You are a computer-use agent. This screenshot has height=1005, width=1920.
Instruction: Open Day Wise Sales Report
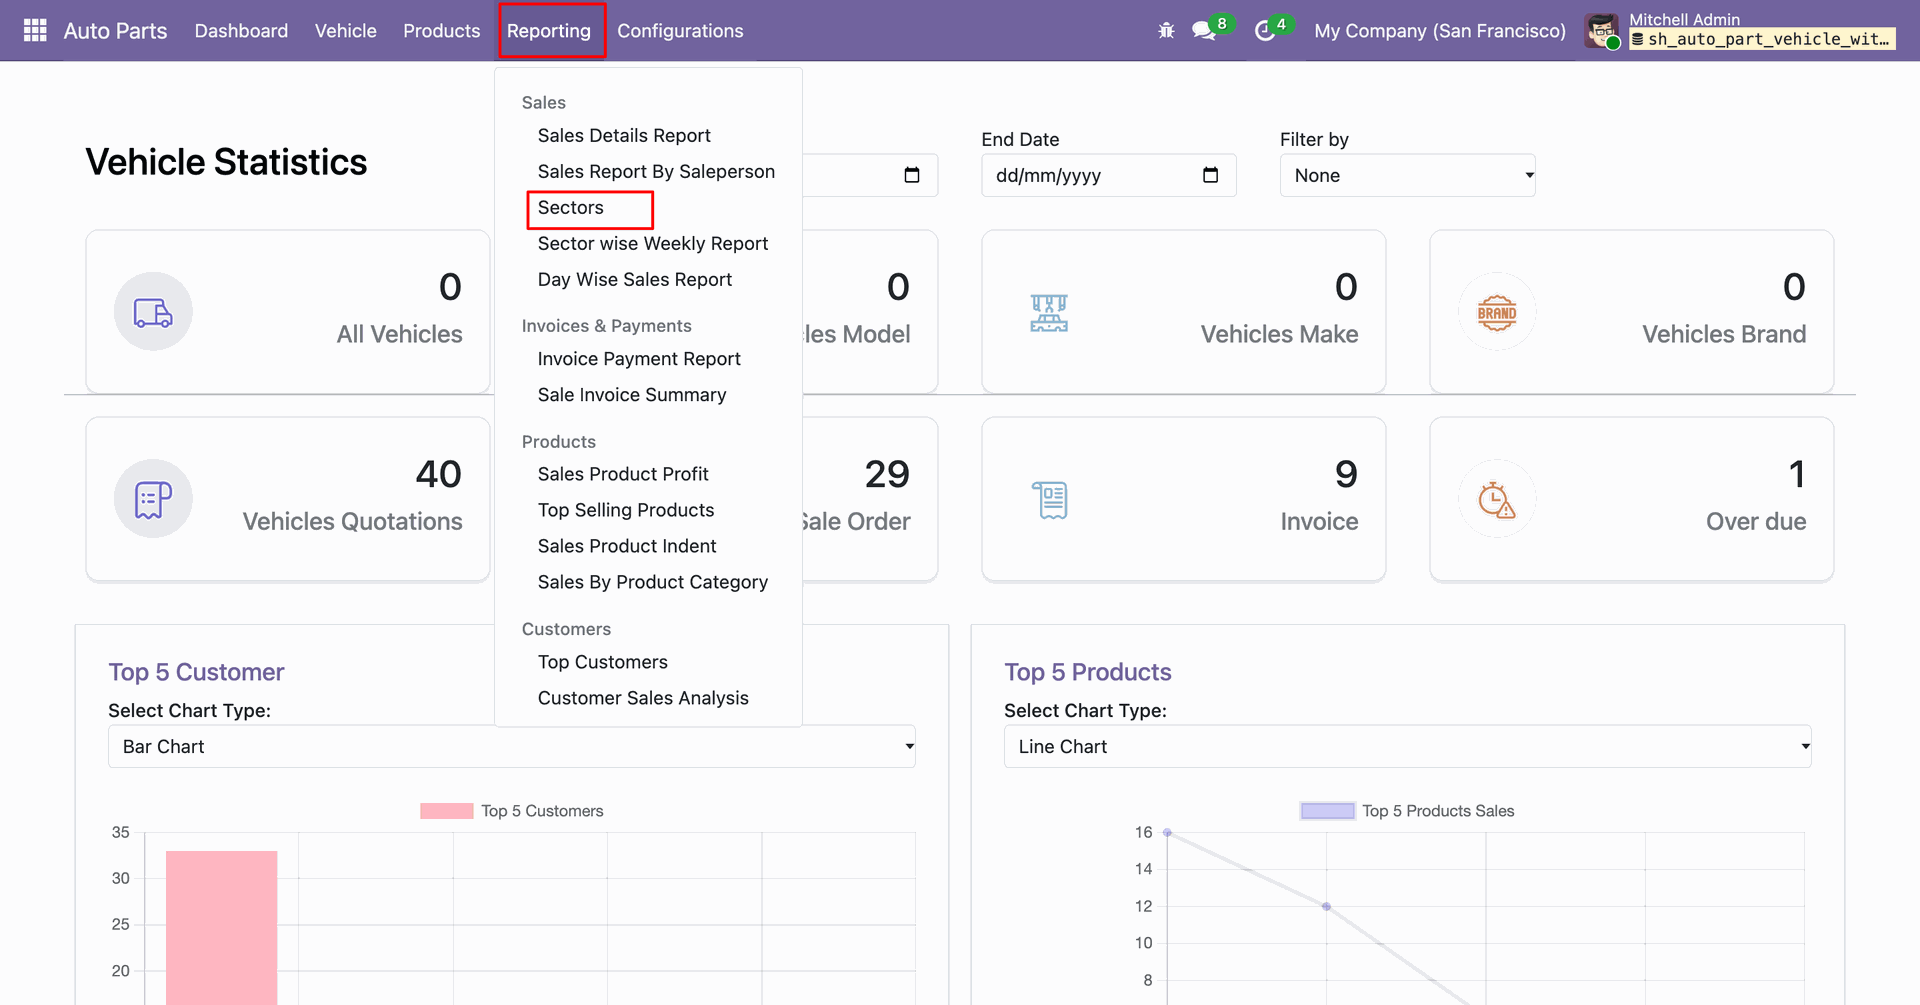635,279
